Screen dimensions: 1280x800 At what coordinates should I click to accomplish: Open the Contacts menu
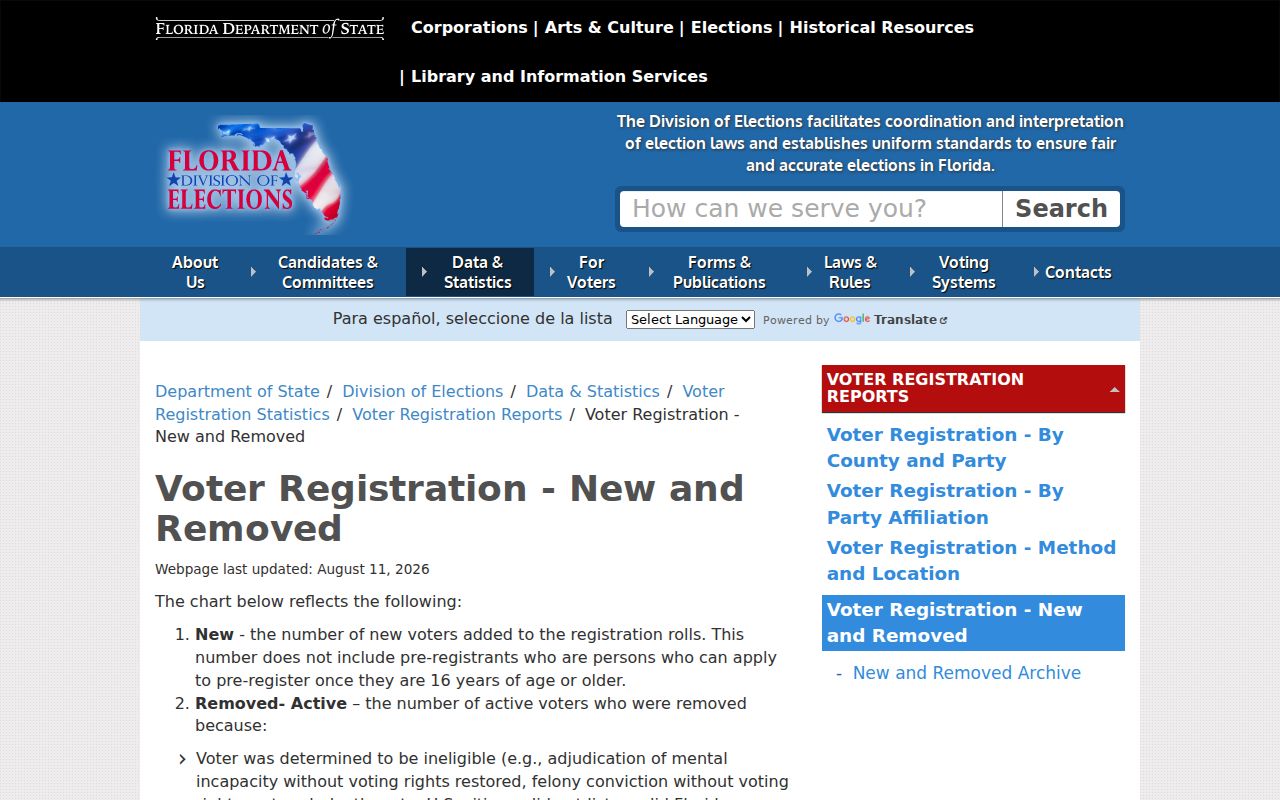[1078, 272]
